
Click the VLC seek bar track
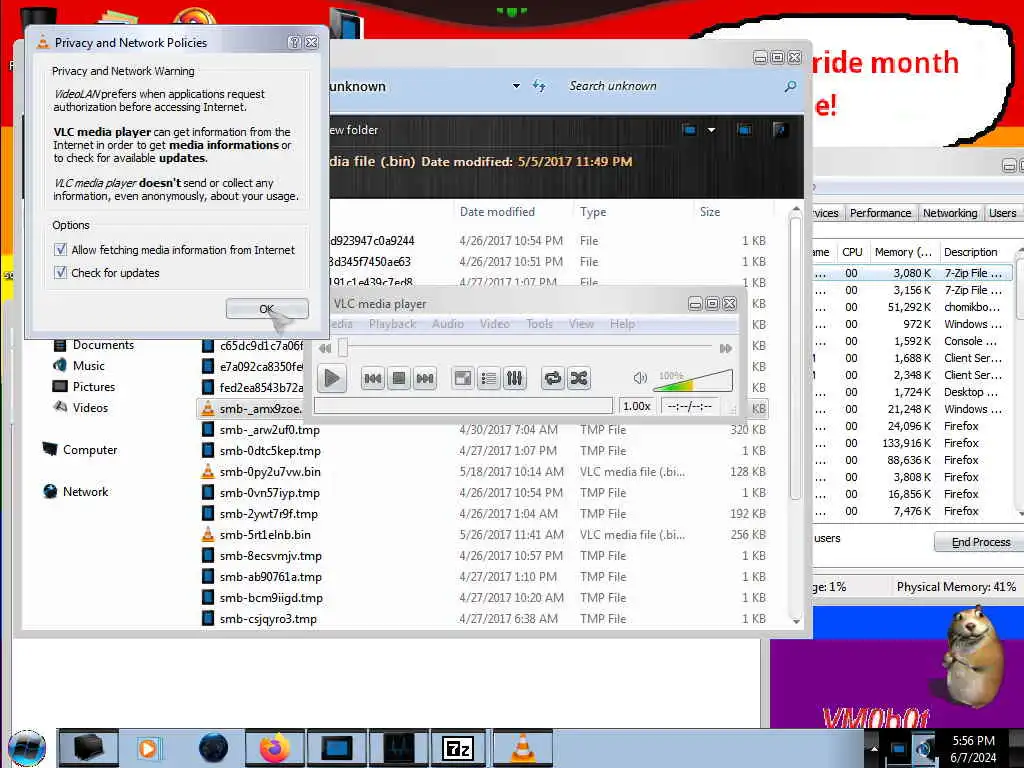point(528,347)
